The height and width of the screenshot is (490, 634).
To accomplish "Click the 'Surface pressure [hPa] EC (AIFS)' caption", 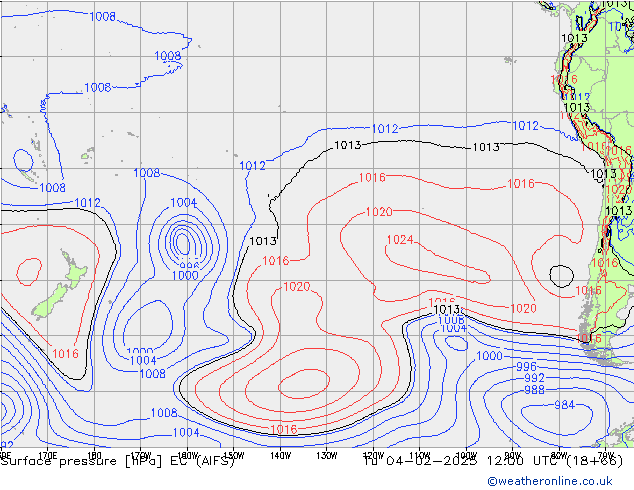I will click(x=118, y=461).
